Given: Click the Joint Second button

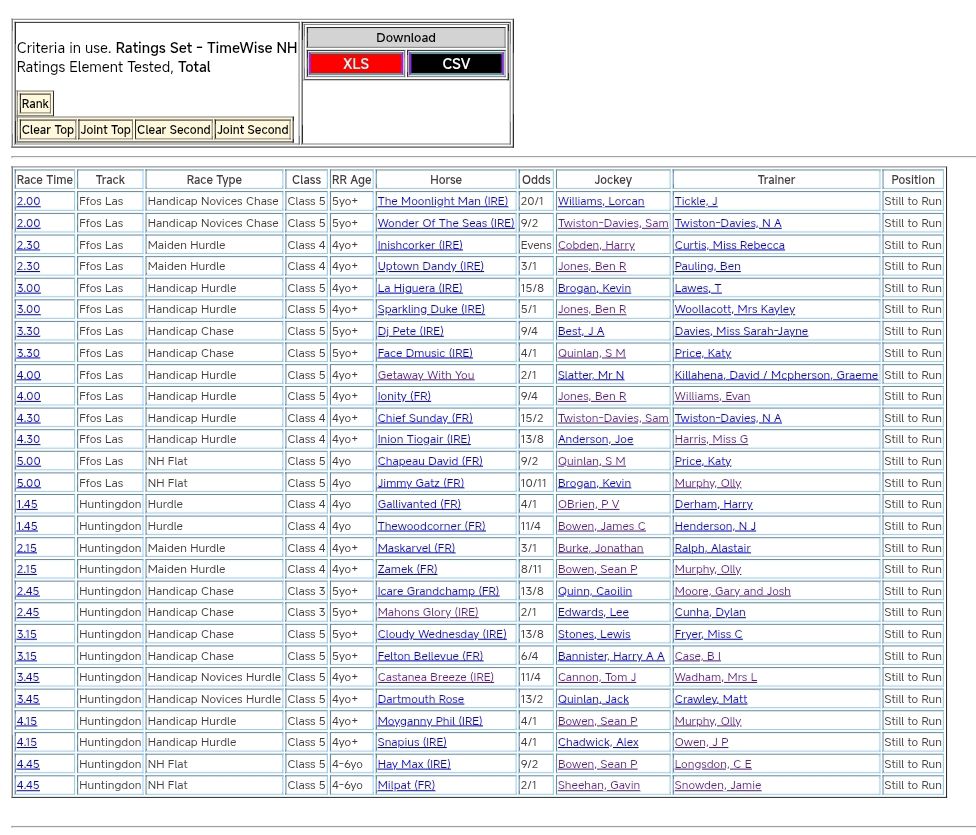Looking at the screenshot, I should coord(253,130).
